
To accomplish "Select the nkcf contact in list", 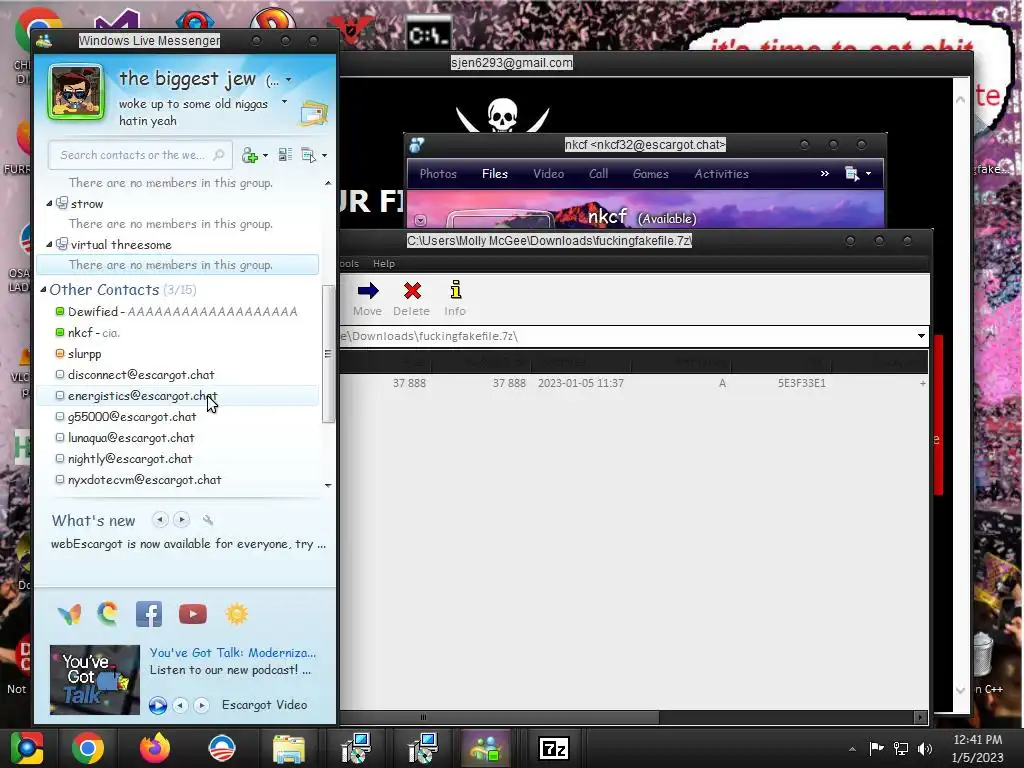I will click(x=177, y=332).
